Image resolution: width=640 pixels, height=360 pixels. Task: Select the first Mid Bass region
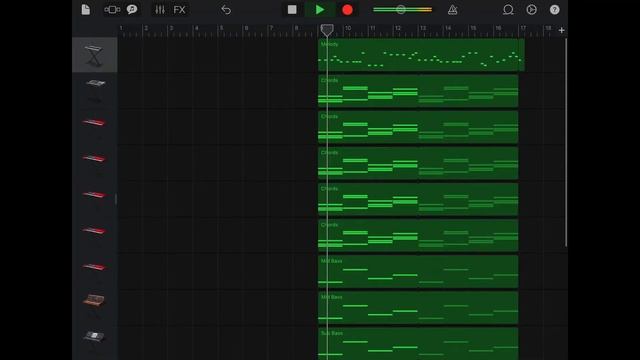pos(418,272)
